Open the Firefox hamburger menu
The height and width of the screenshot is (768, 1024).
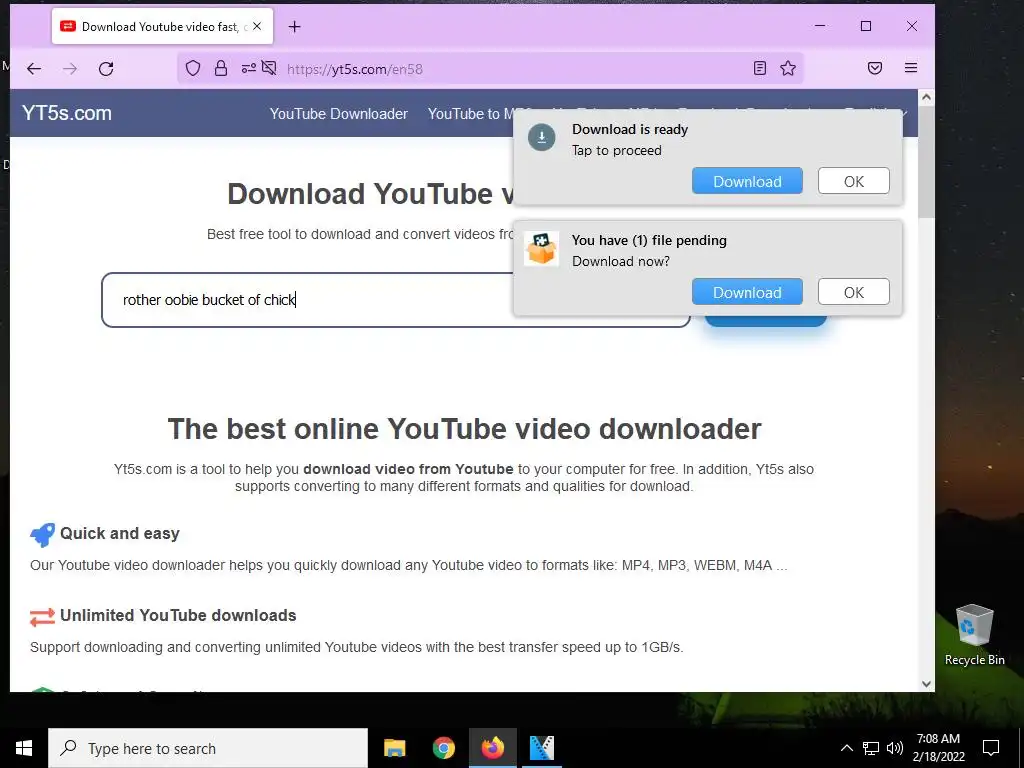tap(911, 68)
